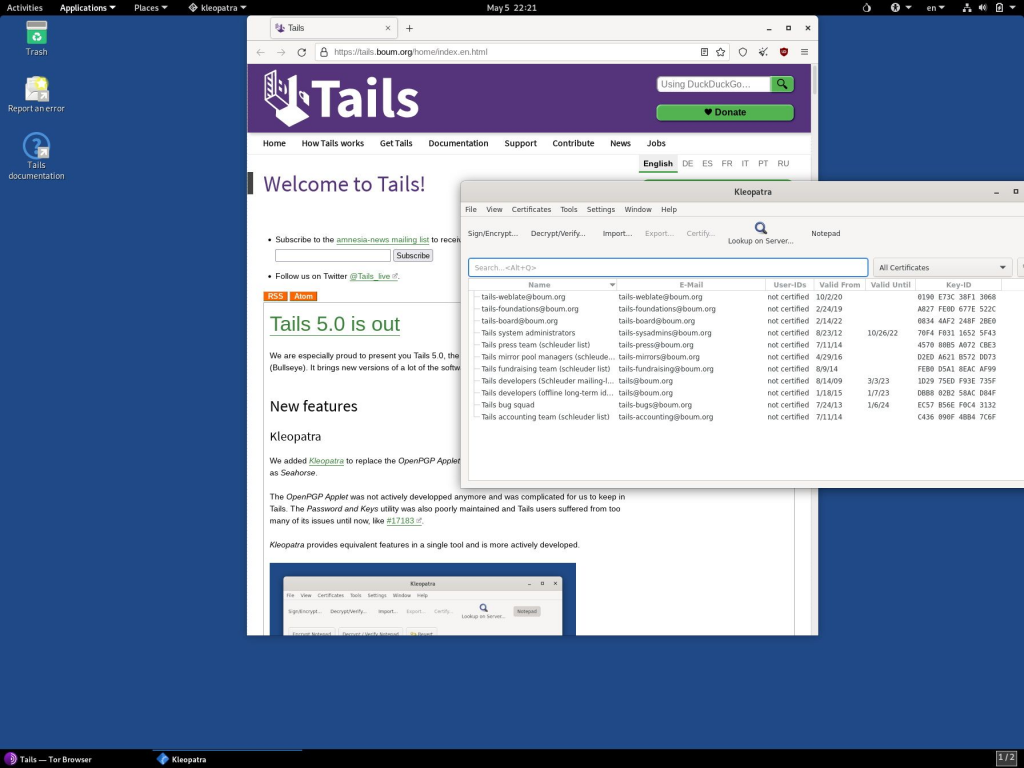Viewport: 1024px width, 768px height.
Task: Click the browser Back arrow
Action: click(x=261, y=52)
